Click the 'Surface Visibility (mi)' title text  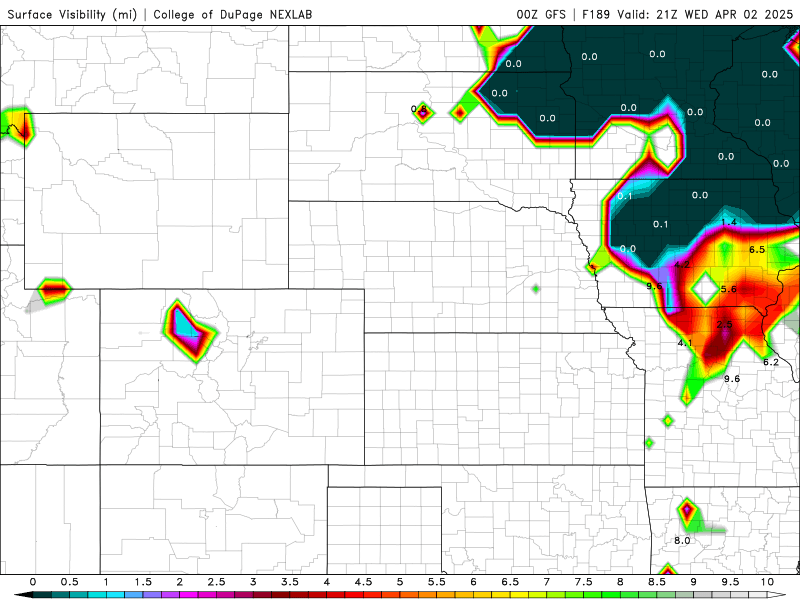(72, 14)
